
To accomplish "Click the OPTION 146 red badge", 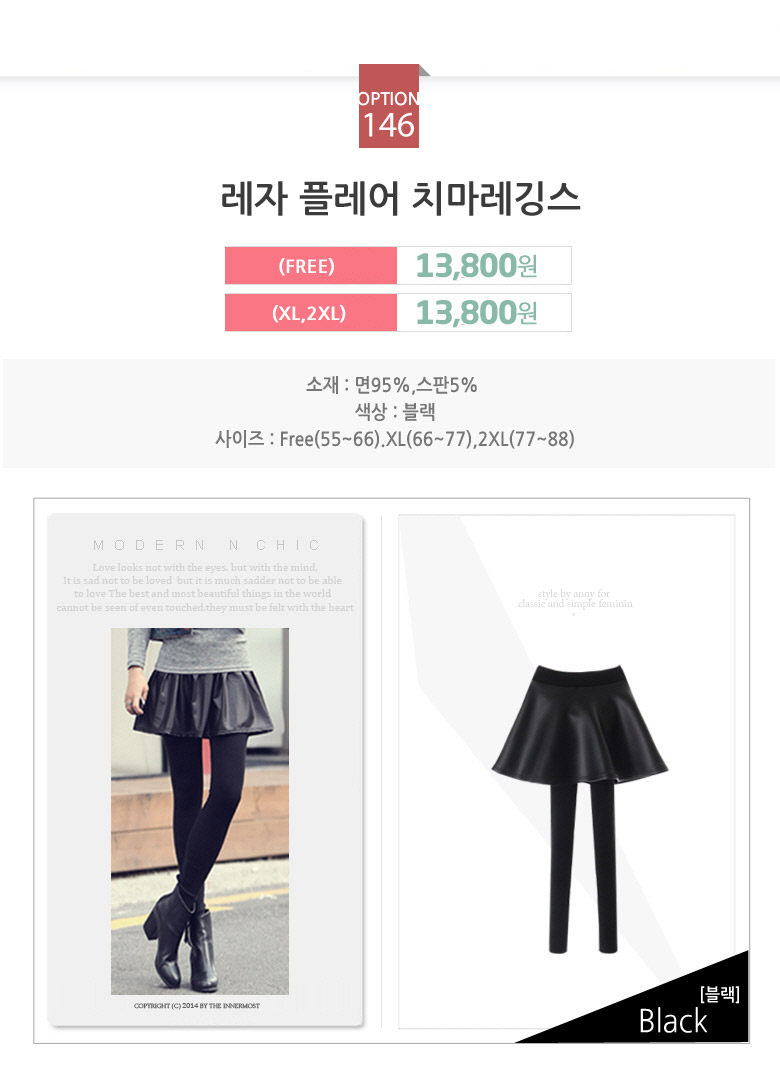I will [389, 106].
